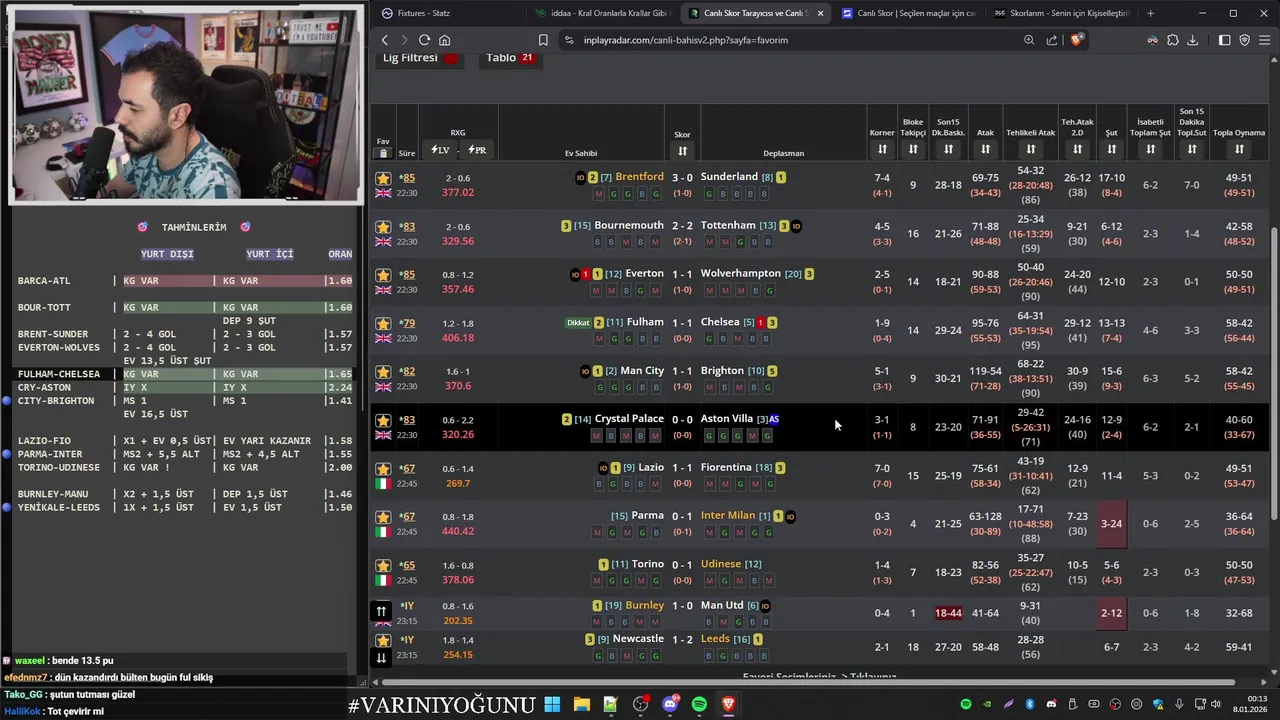This screenshot has width=1280, height=720.
Task: Sort table by Skor column
Action: [682, 151]
